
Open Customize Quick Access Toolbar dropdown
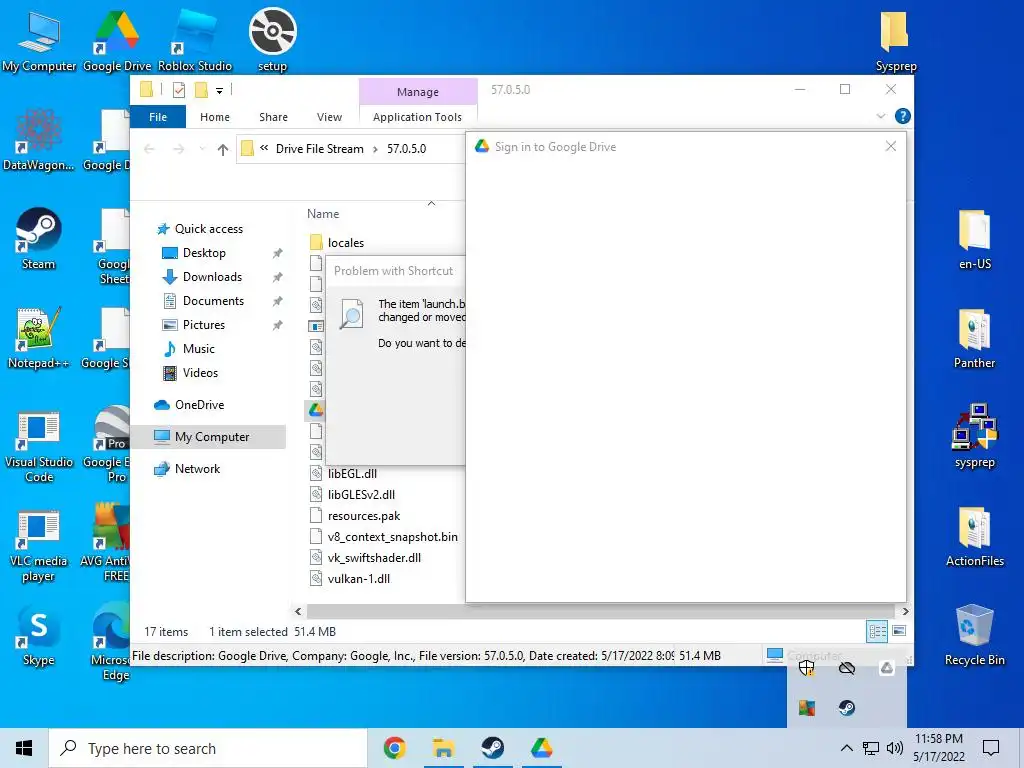coord(219,90)
